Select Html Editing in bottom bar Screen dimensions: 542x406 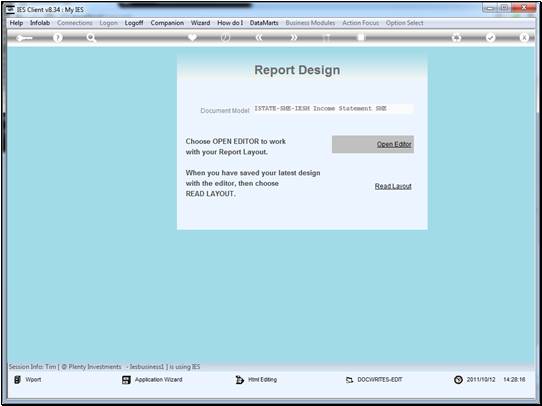point(256,380)
